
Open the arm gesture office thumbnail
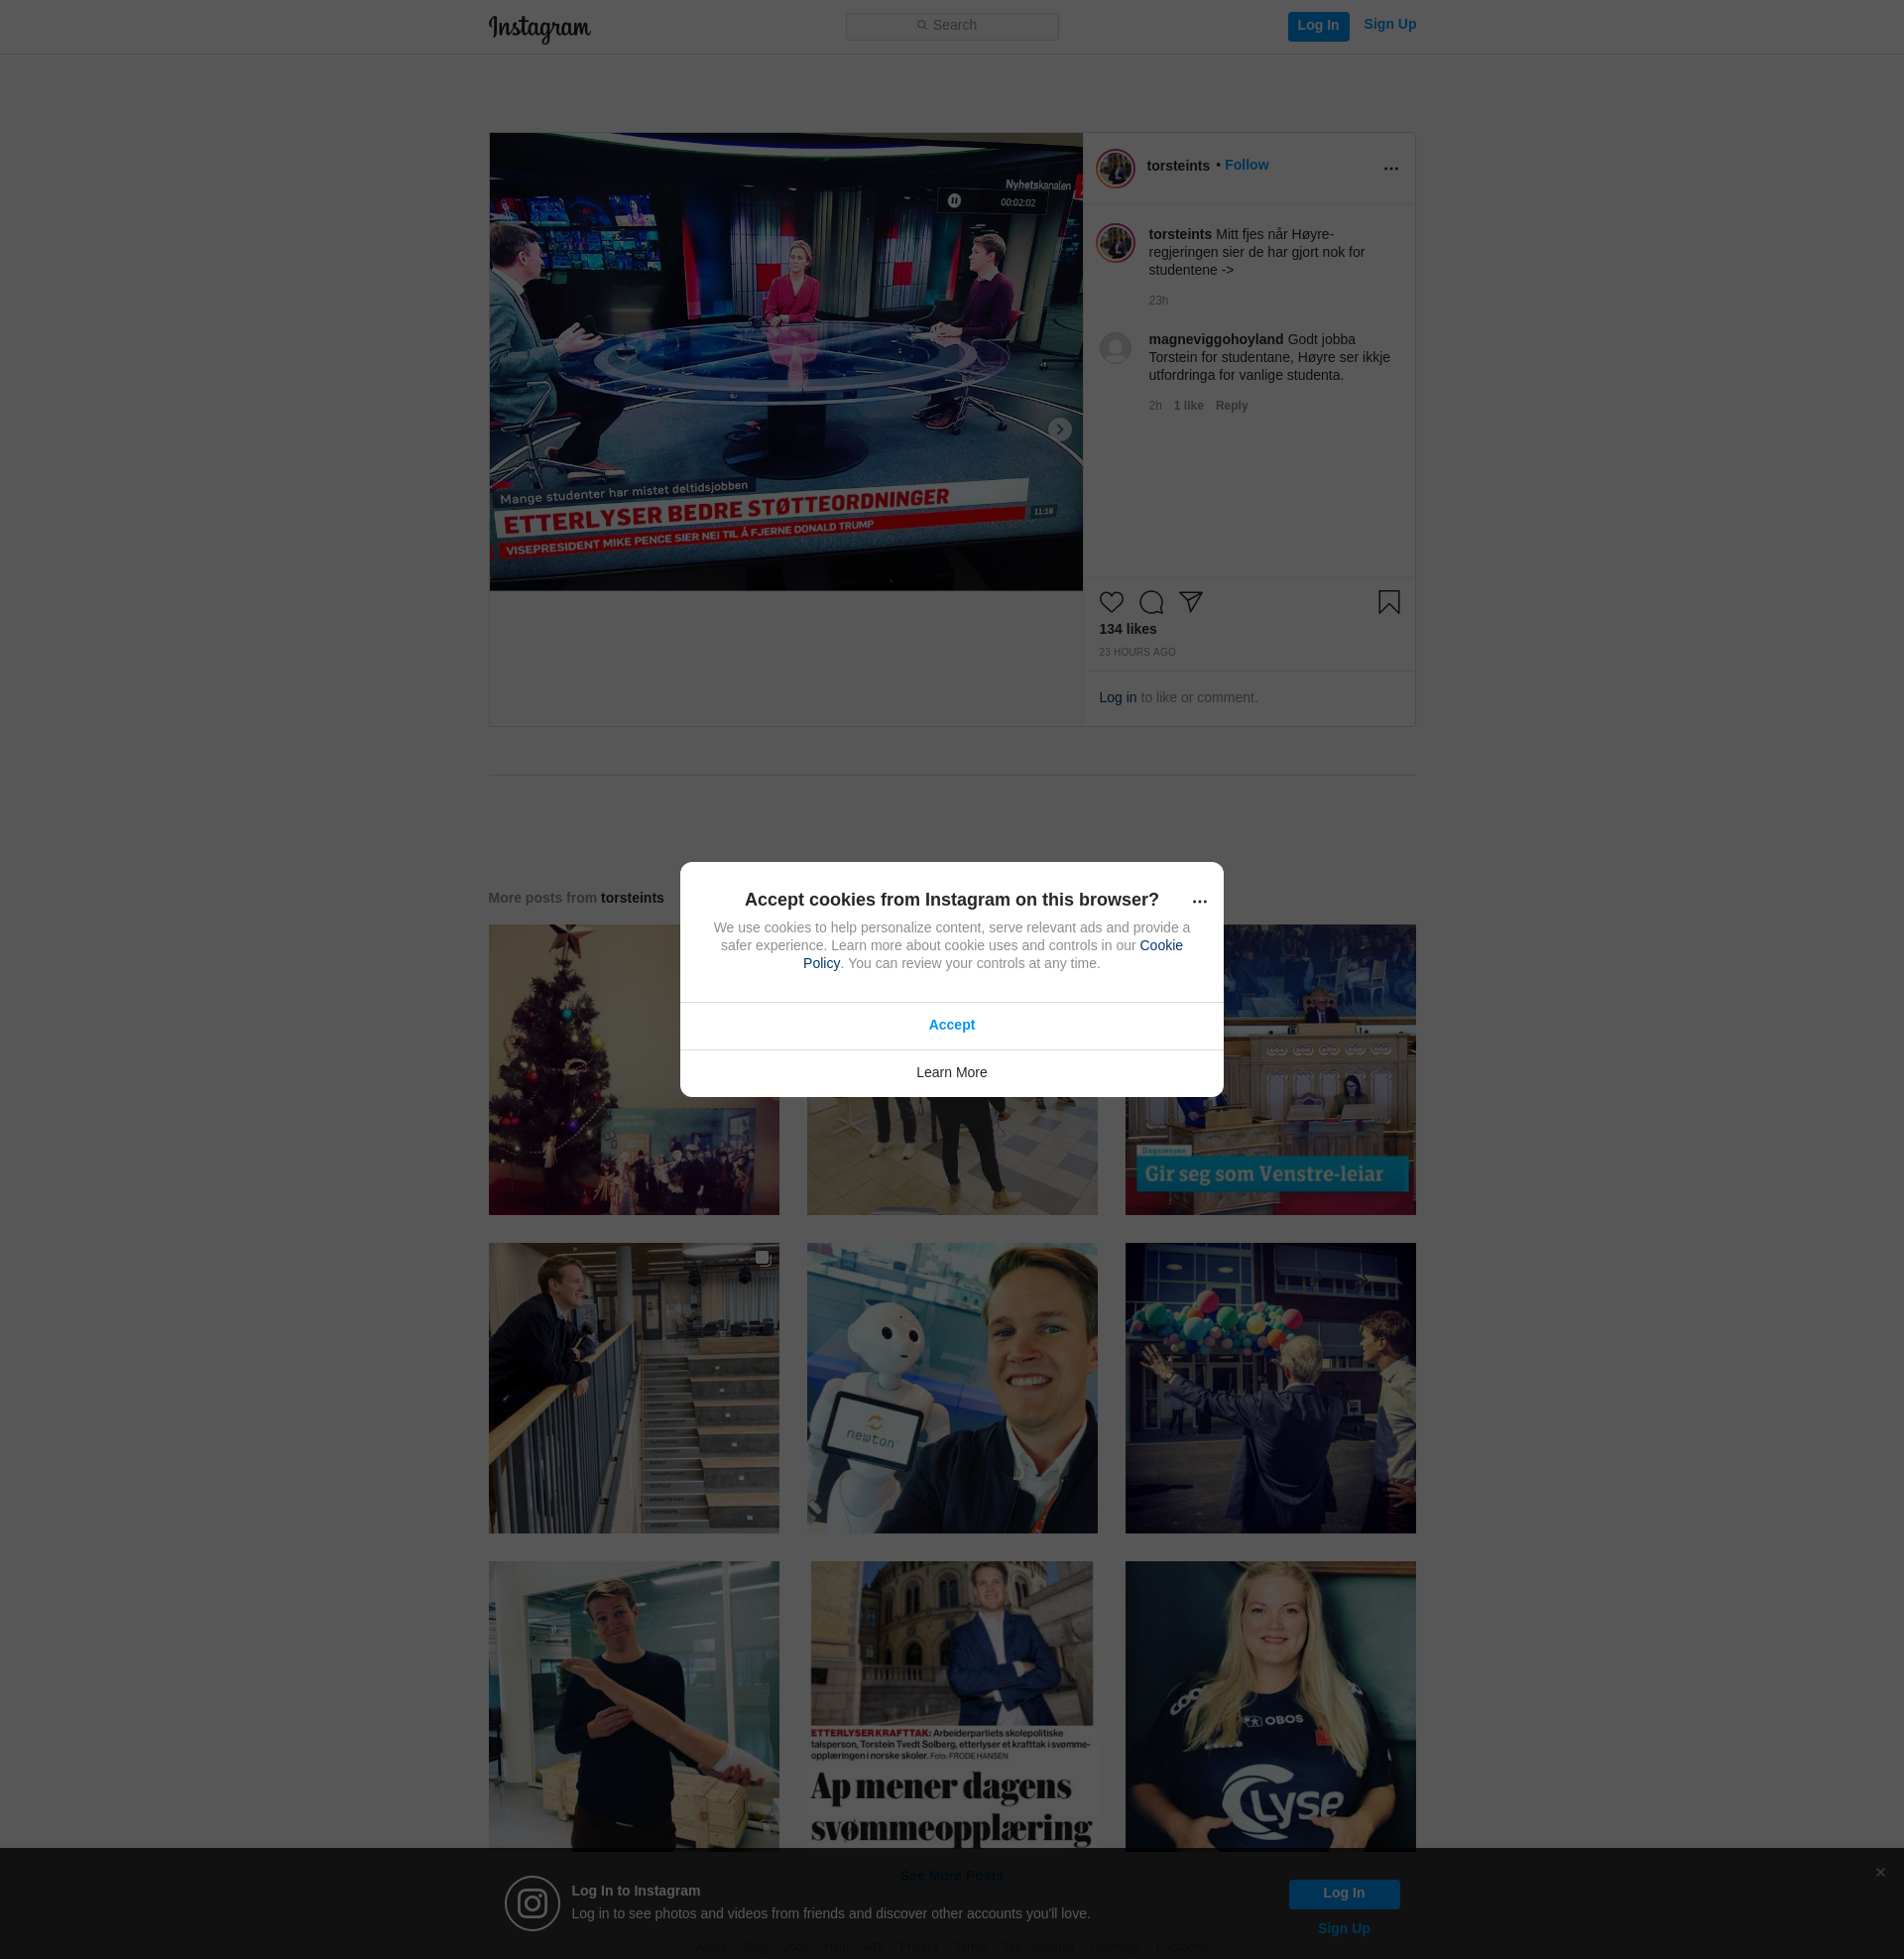633,1704
